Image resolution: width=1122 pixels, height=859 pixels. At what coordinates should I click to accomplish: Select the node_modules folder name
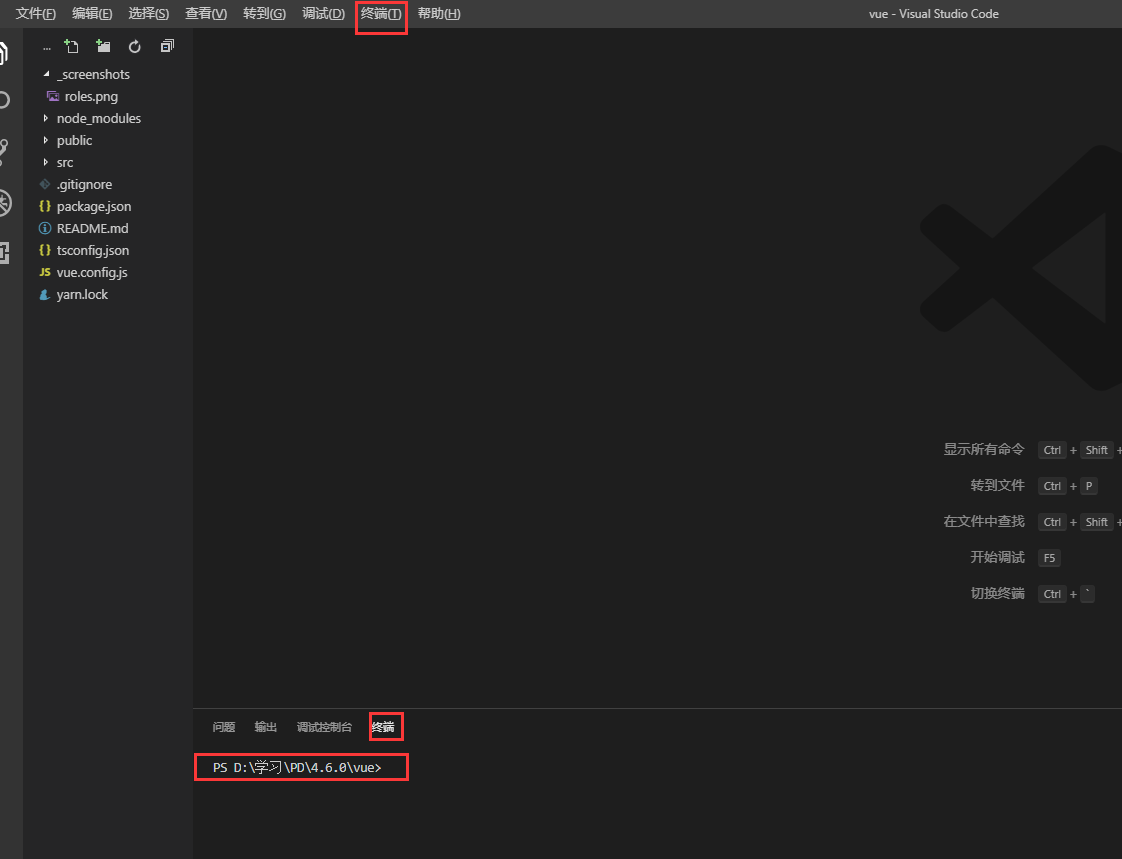(99, 118)
